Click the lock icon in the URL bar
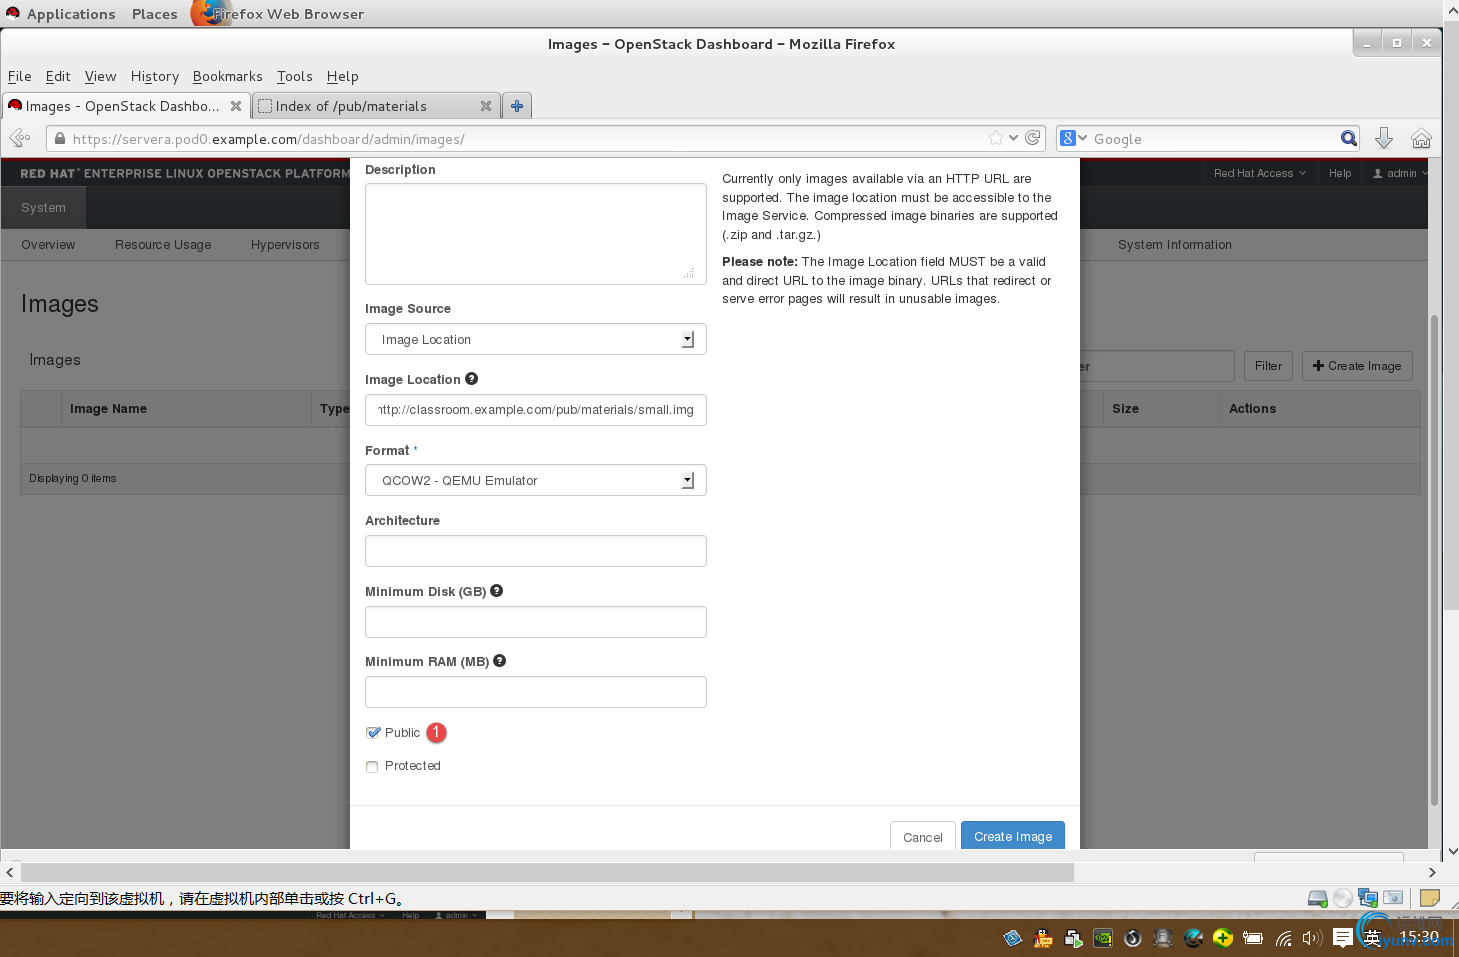 60,139
